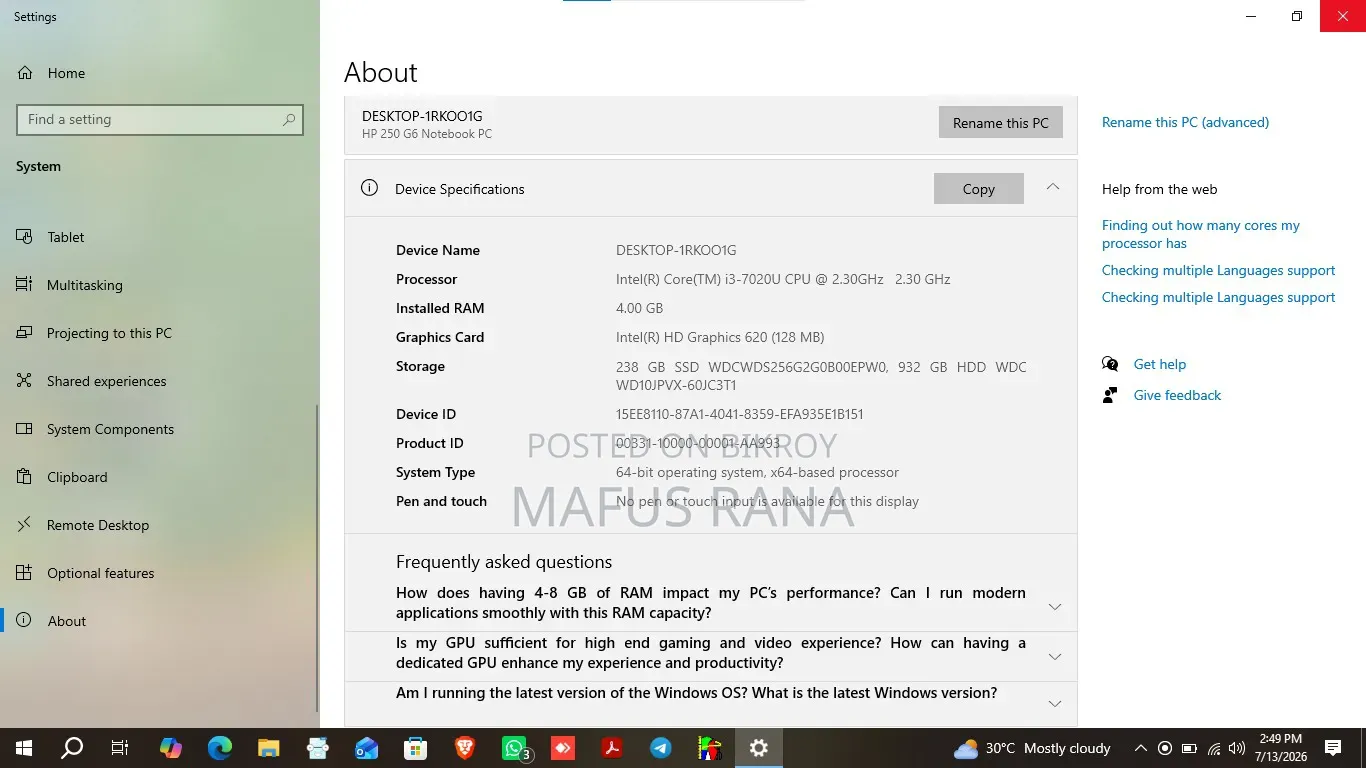Click the Storage value text

(821, 376)
